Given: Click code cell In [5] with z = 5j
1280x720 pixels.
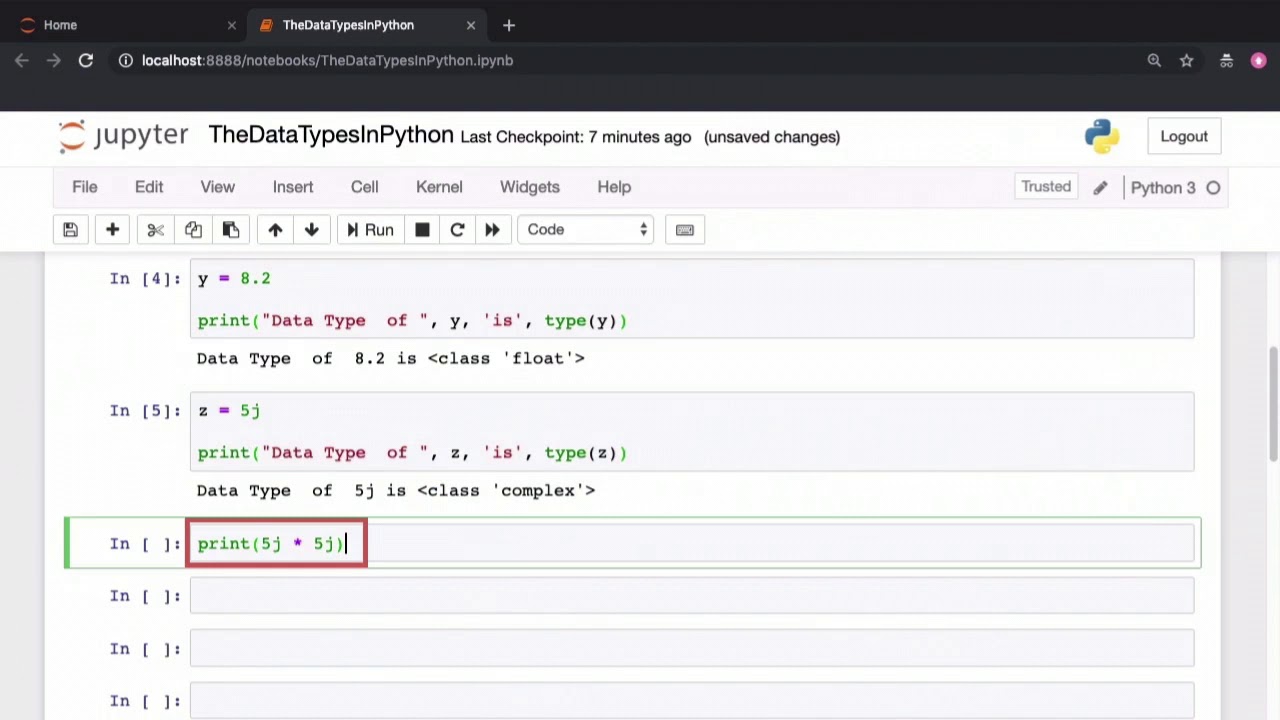Looking at the screenshot, I should click(692, 431).
